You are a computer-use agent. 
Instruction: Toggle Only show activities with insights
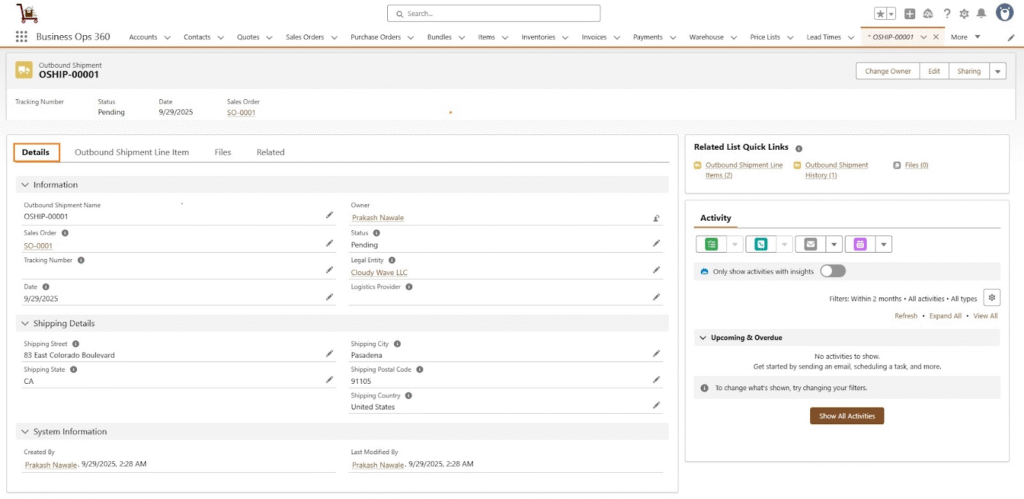(x=832, y=271)
